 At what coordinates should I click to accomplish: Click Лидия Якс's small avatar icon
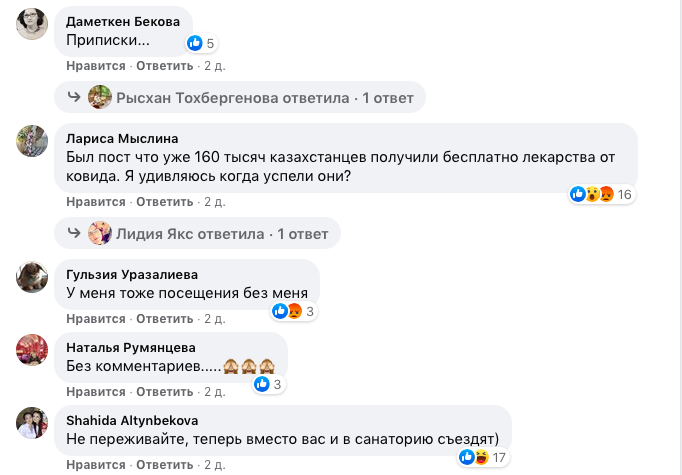pyautogui.click(x=99, y=234)
